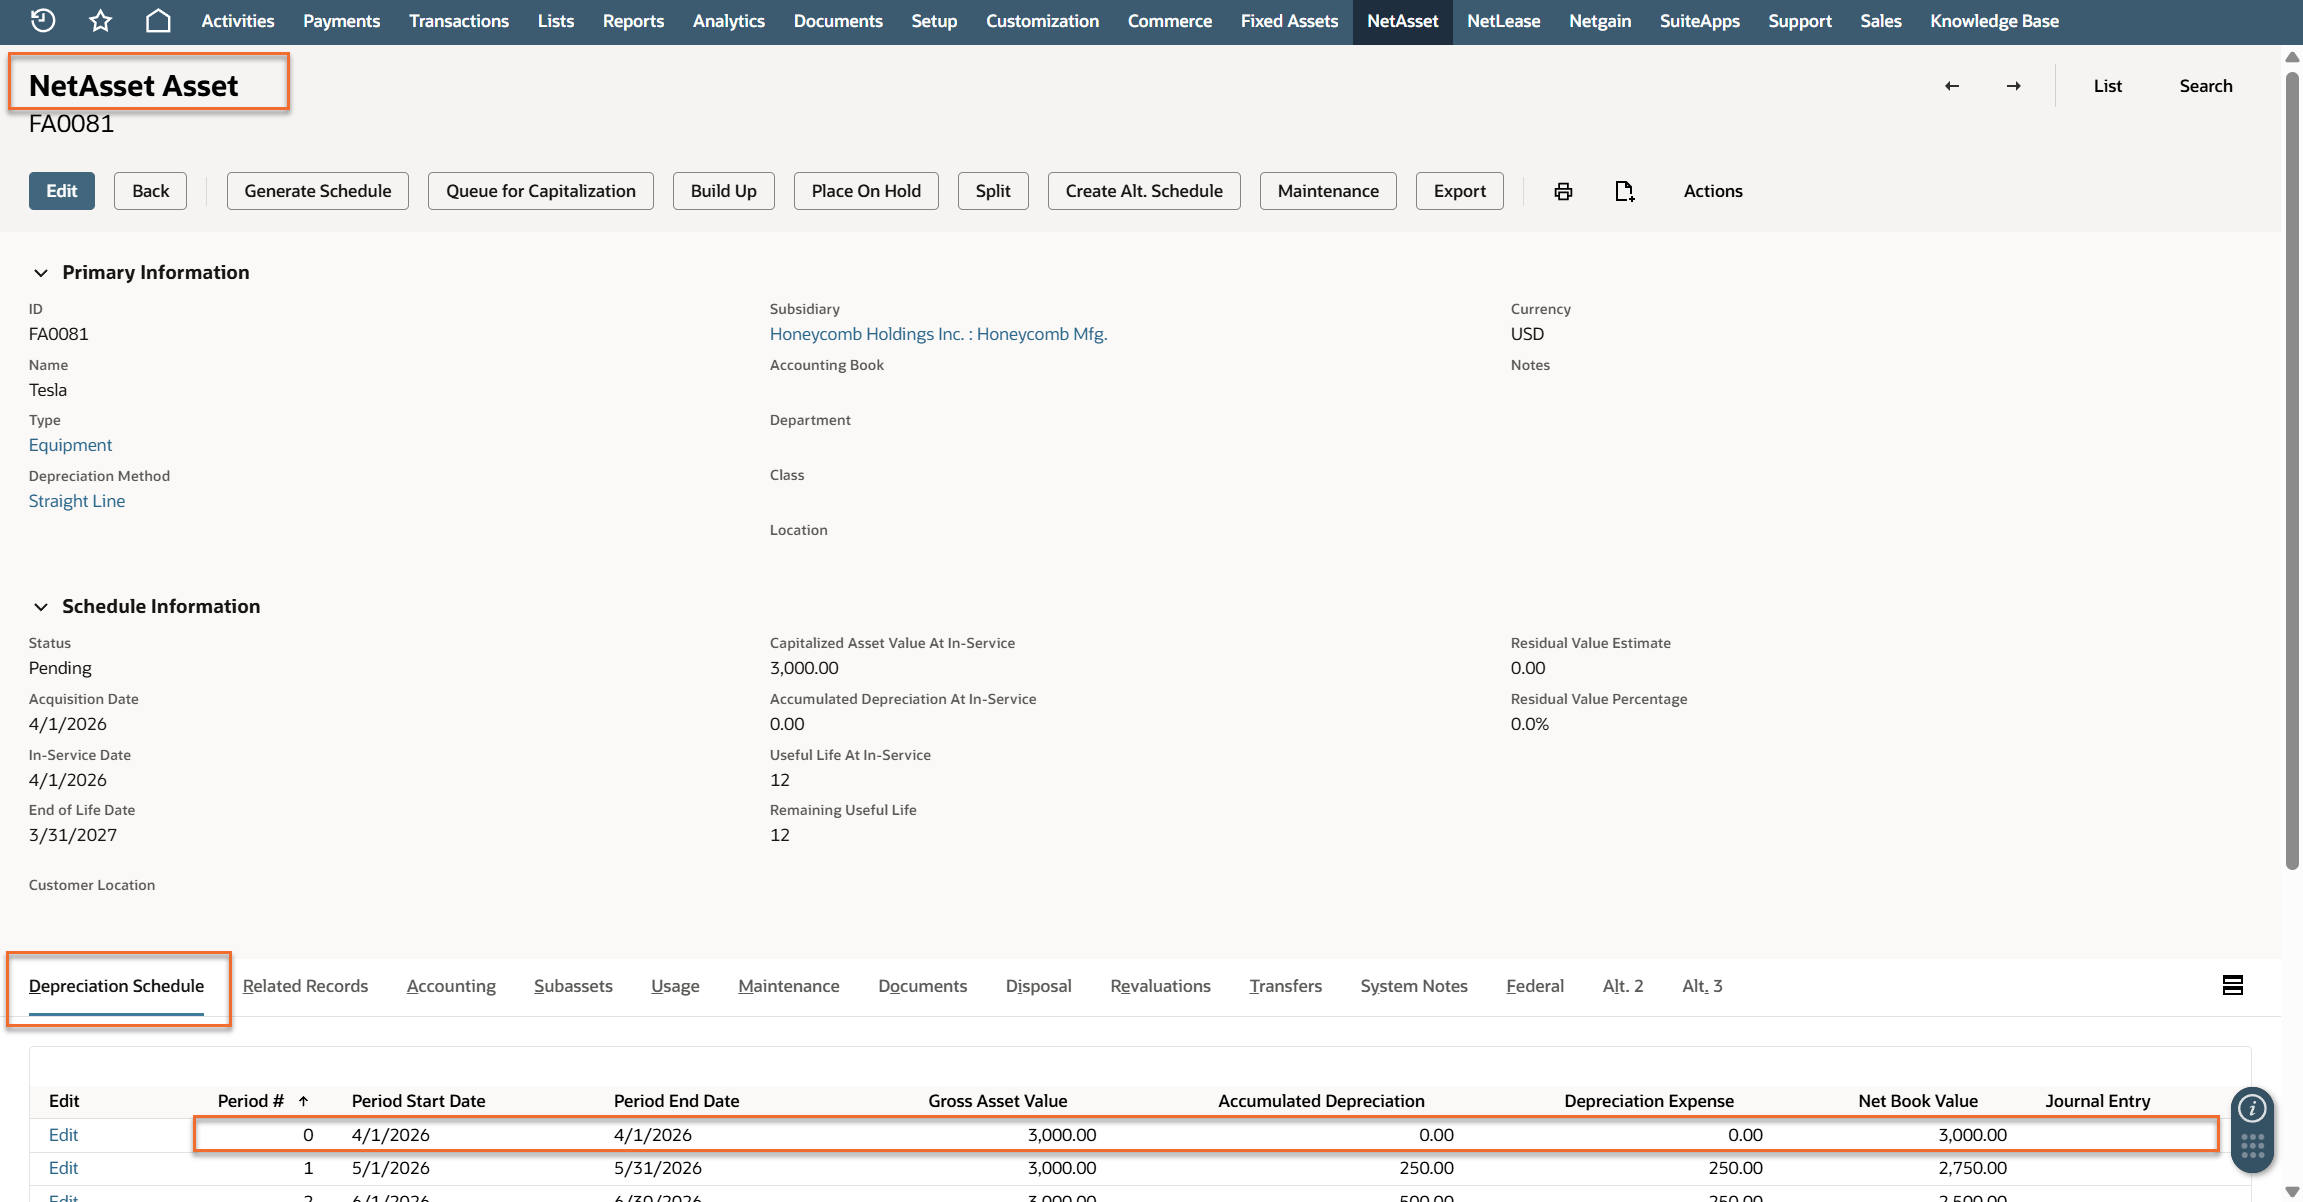The width and height of the screenshot is (2303, 1202).
Task: Click Edit link for period 1 row
Action: coord(63,1168)
